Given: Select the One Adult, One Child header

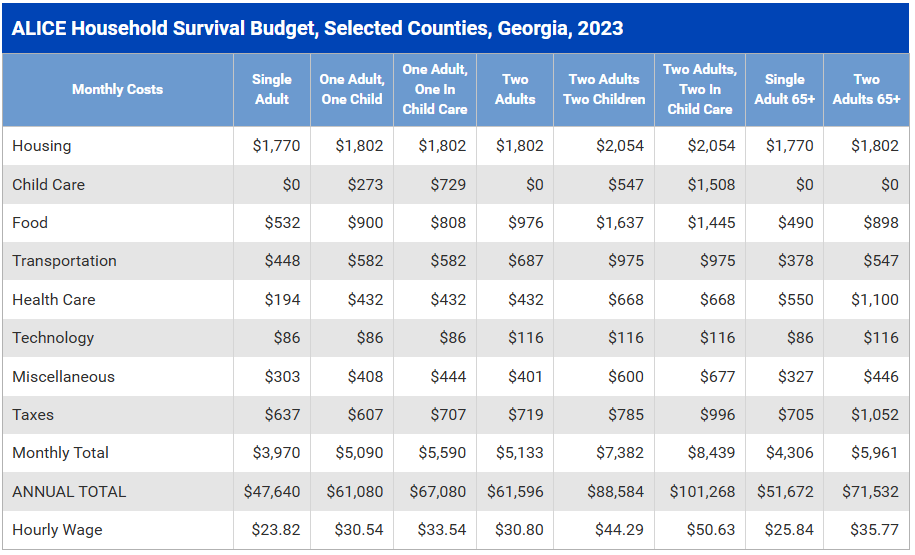Looking at the screenshot, I should [x=352, y=89].
